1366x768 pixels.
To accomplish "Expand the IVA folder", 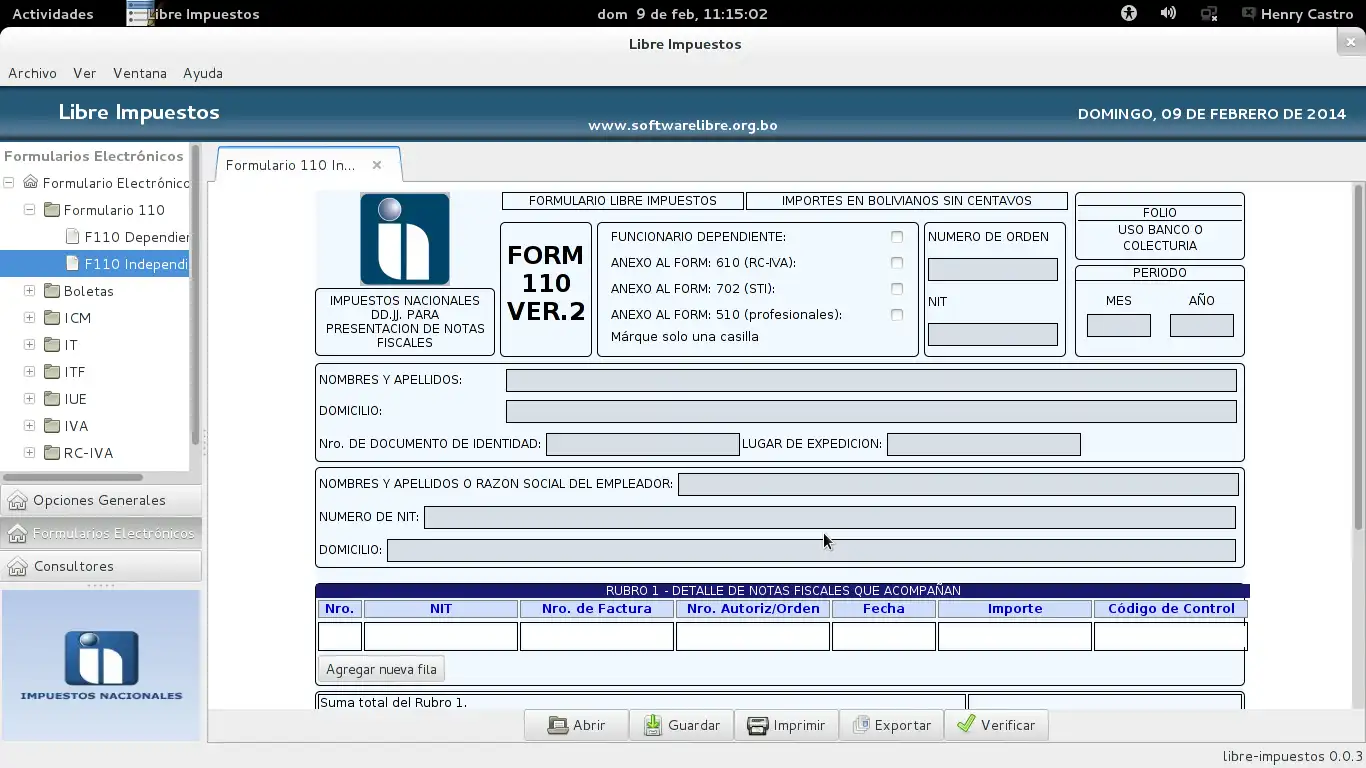I will (30, 426).
